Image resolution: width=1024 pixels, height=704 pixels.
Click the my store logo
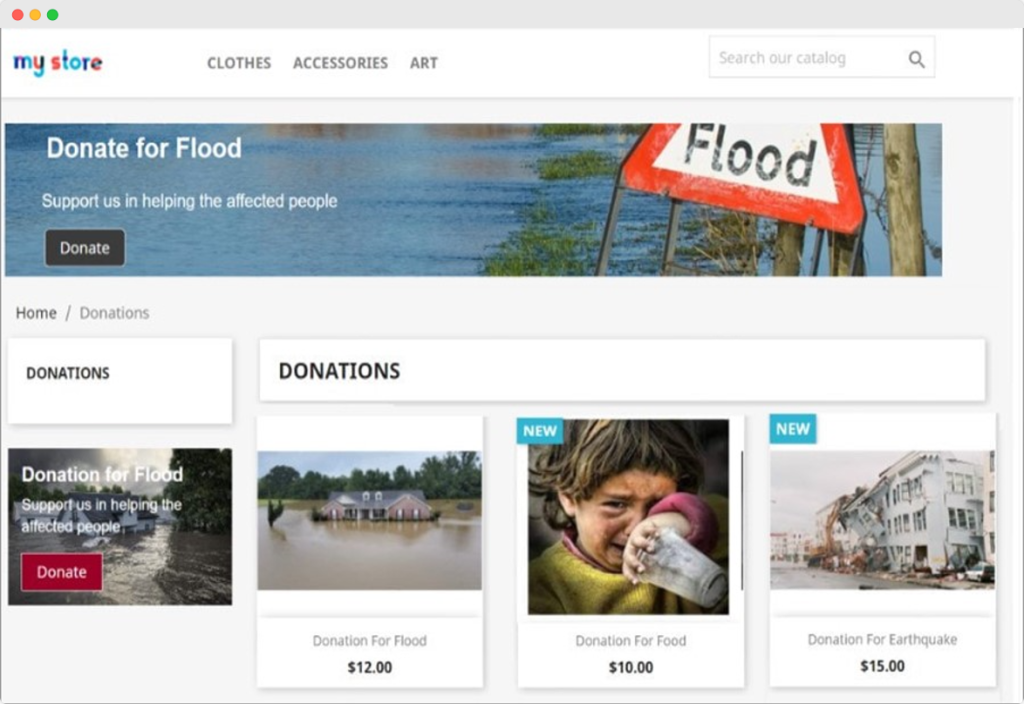click(58, 63)
